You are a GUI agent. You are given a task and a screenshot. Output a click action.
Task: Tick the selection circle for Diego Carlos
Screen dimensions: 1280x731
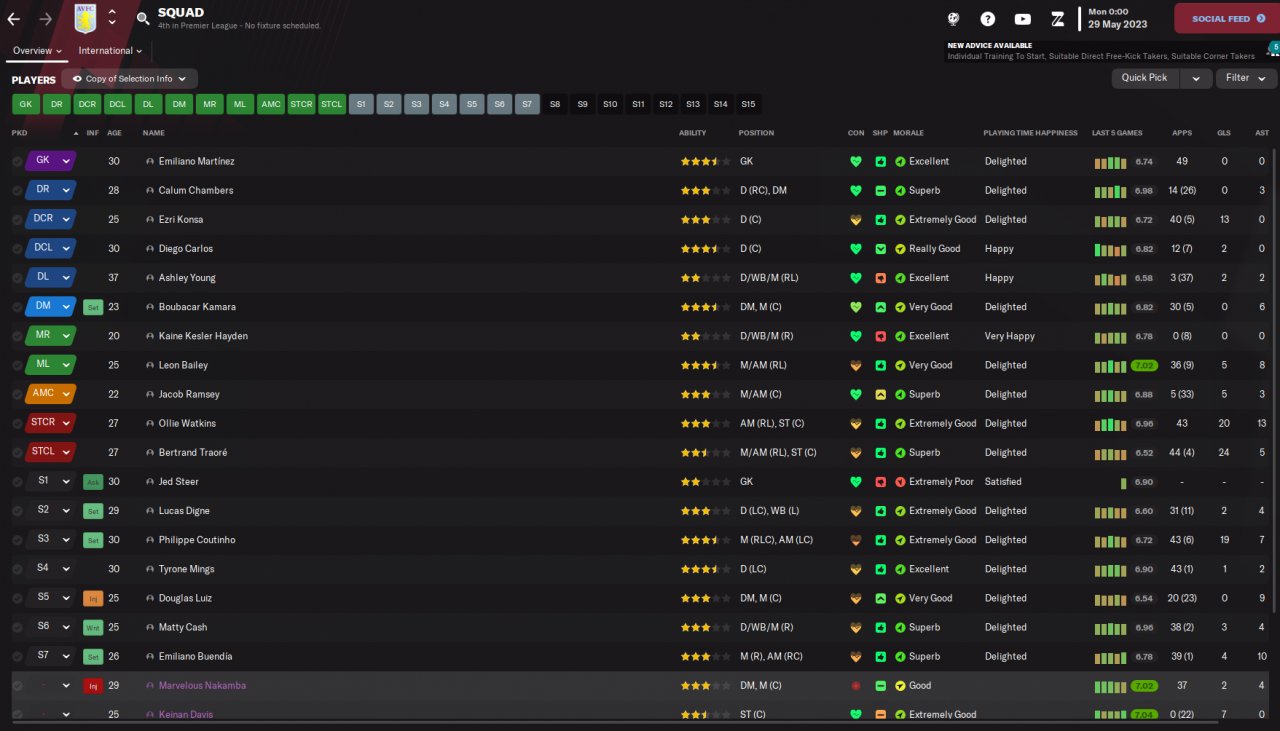point(17,249)
